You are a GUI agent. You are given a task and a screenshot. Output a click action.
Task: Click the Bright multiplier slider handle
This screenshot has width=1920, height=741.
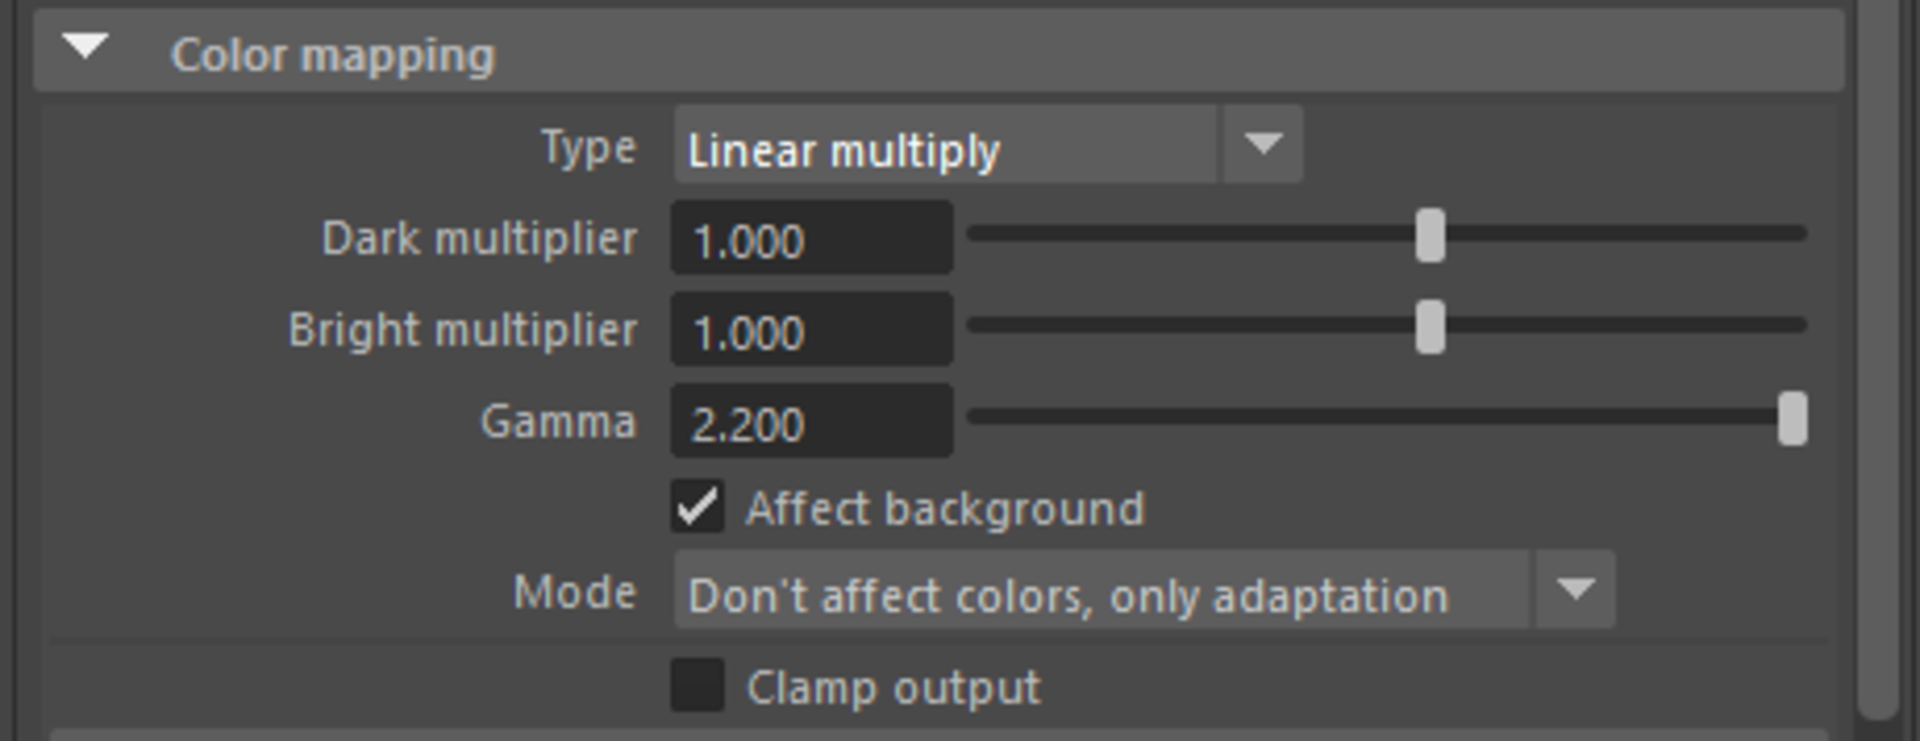(x=1430, y=327)
